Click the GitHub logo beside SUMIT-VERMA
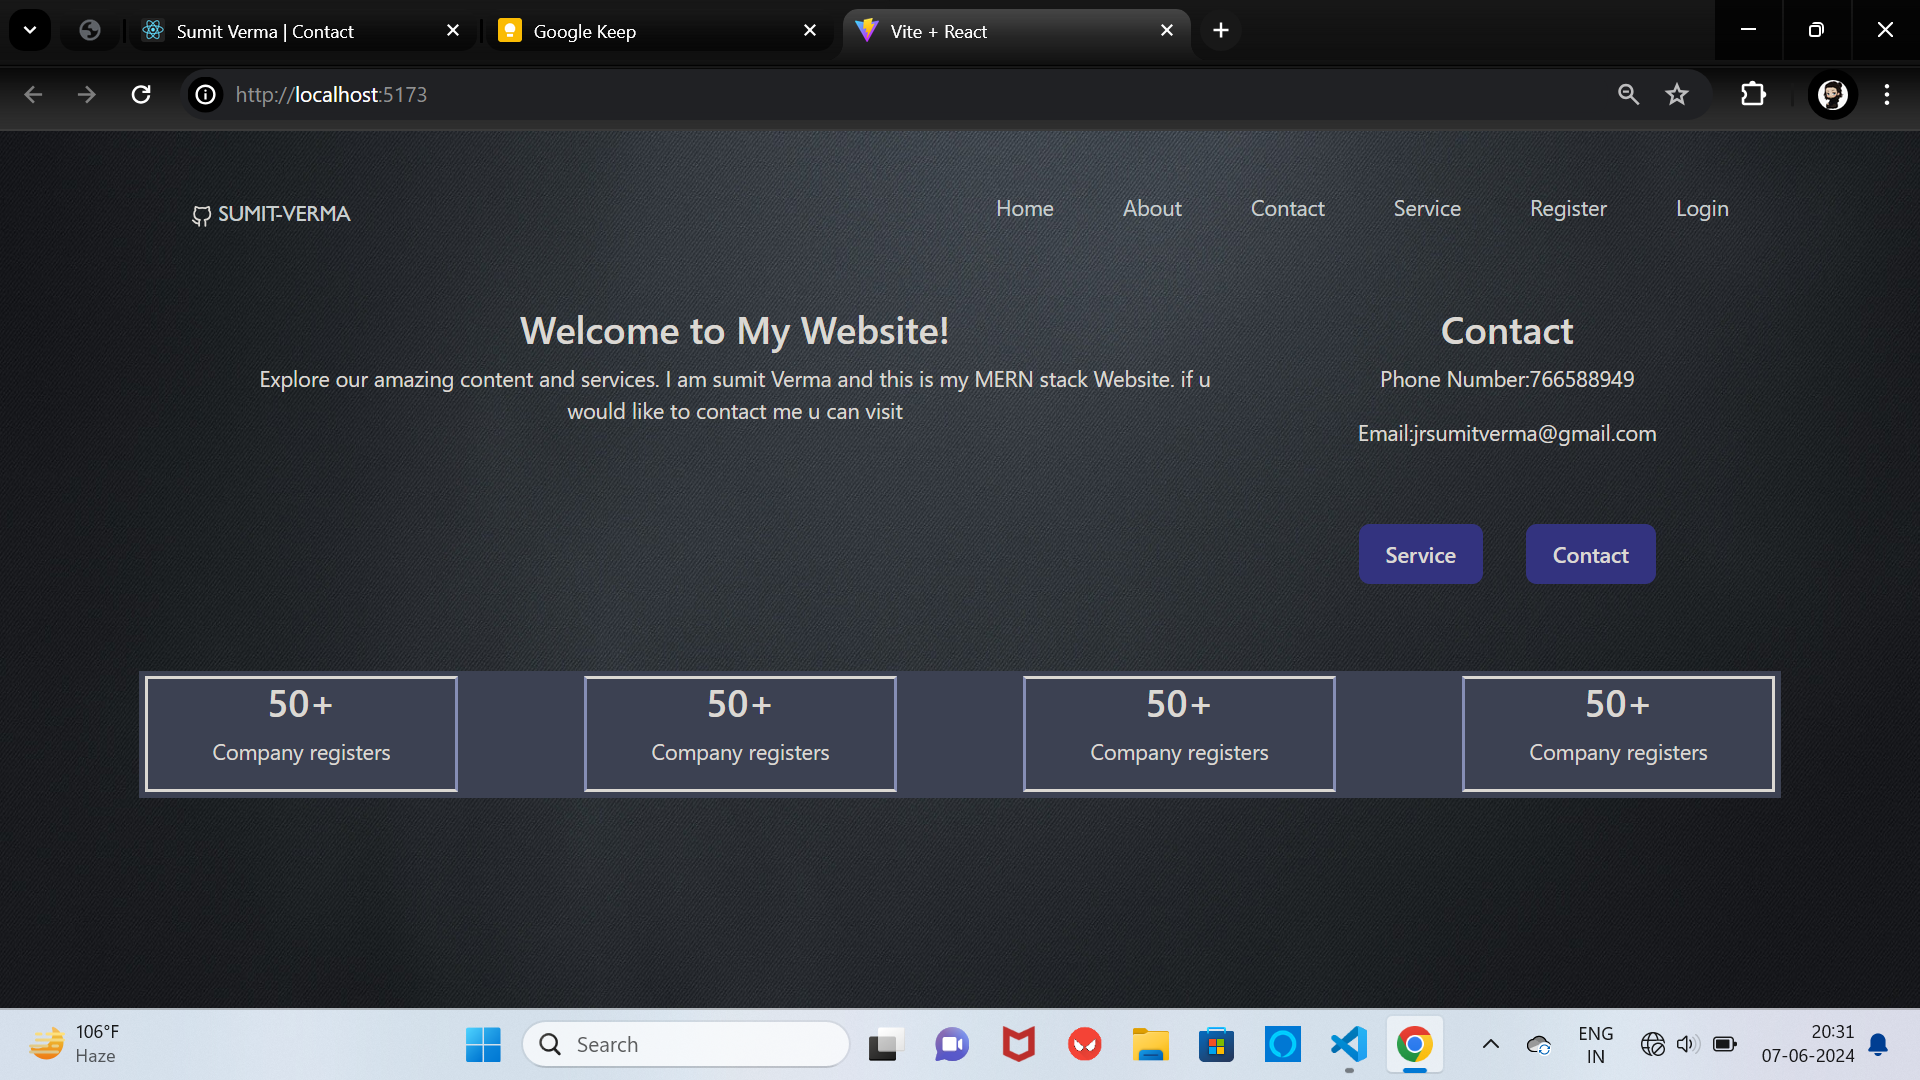The image size is (1920, 1080). pyautogui.click(x=201, y=215)
